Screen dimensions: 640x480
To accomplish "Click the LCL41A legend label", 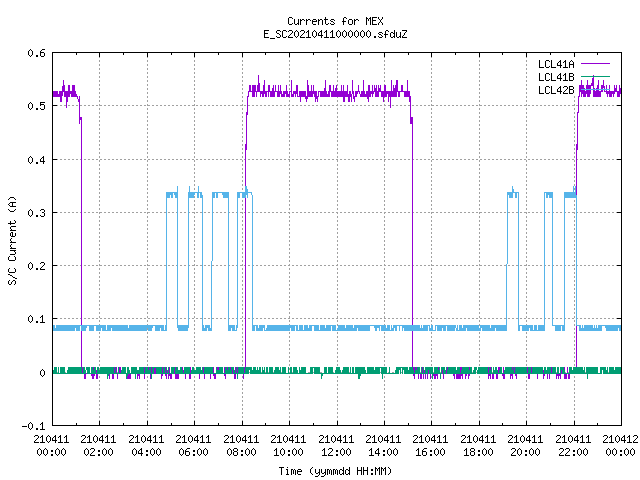I will 556,64.
